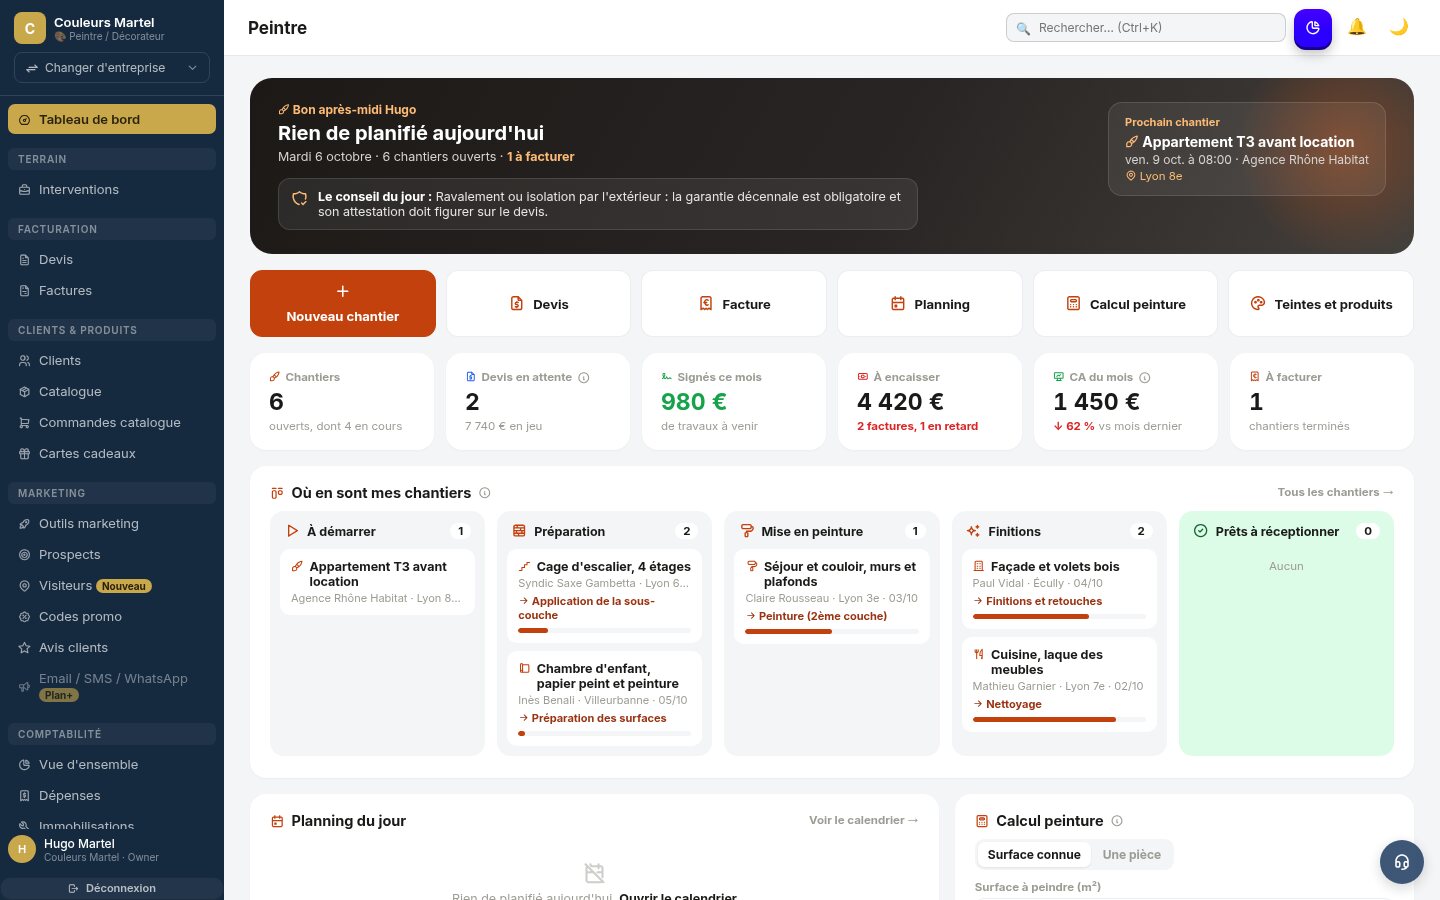This screenshot has width=1440, height=900.
Task: Open the support headset chat button
Action: tap(1402, 862)
